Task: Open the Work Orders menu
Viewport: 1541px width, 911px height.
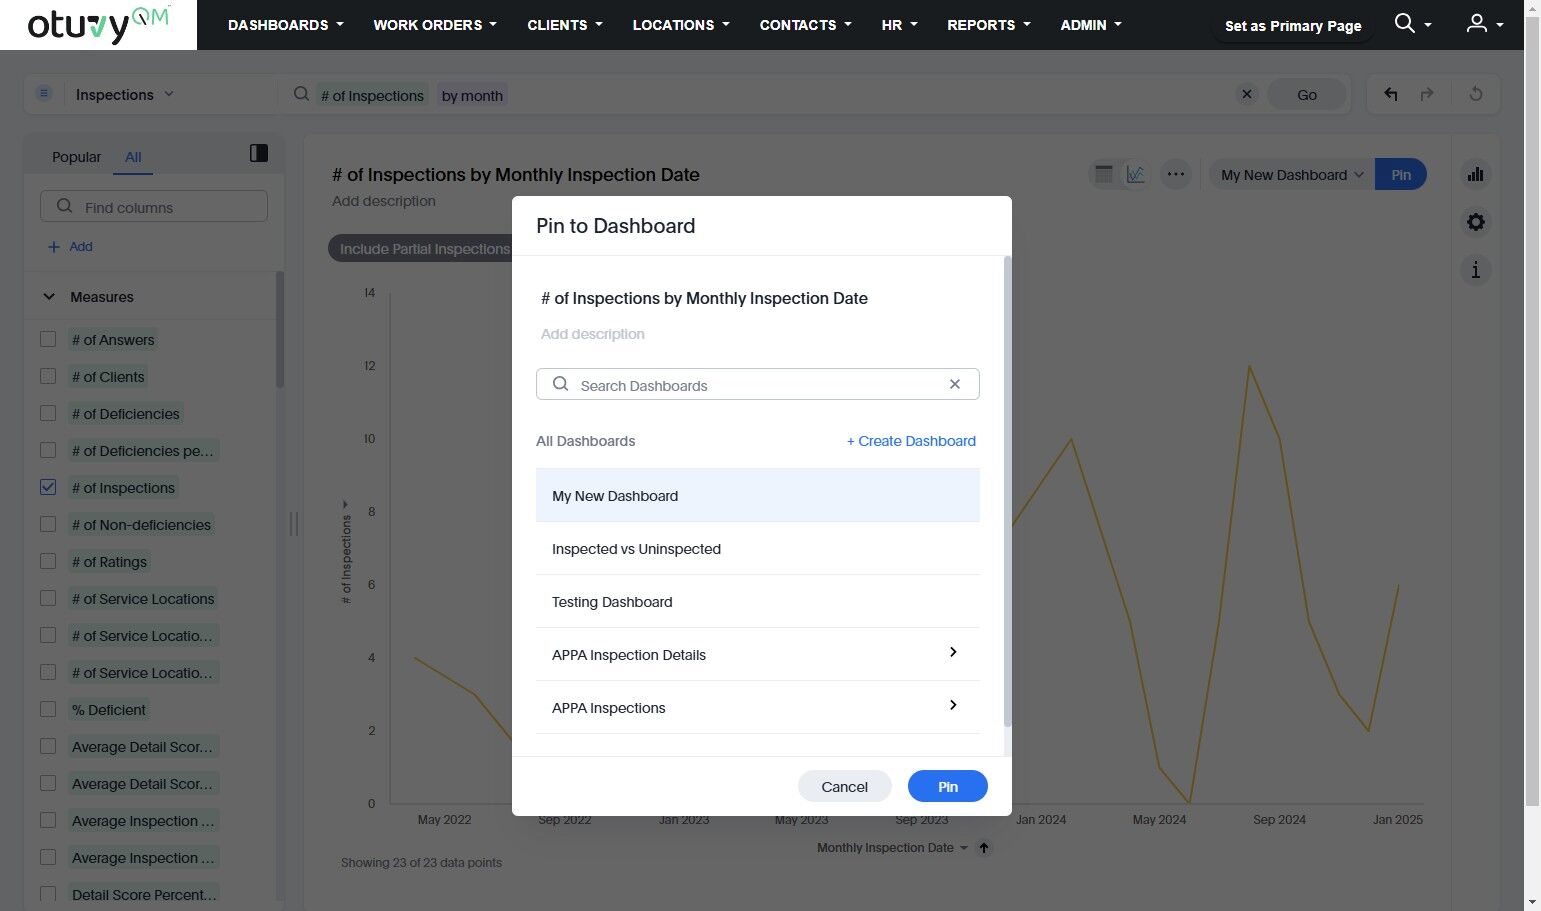Action: coord(434,25)
